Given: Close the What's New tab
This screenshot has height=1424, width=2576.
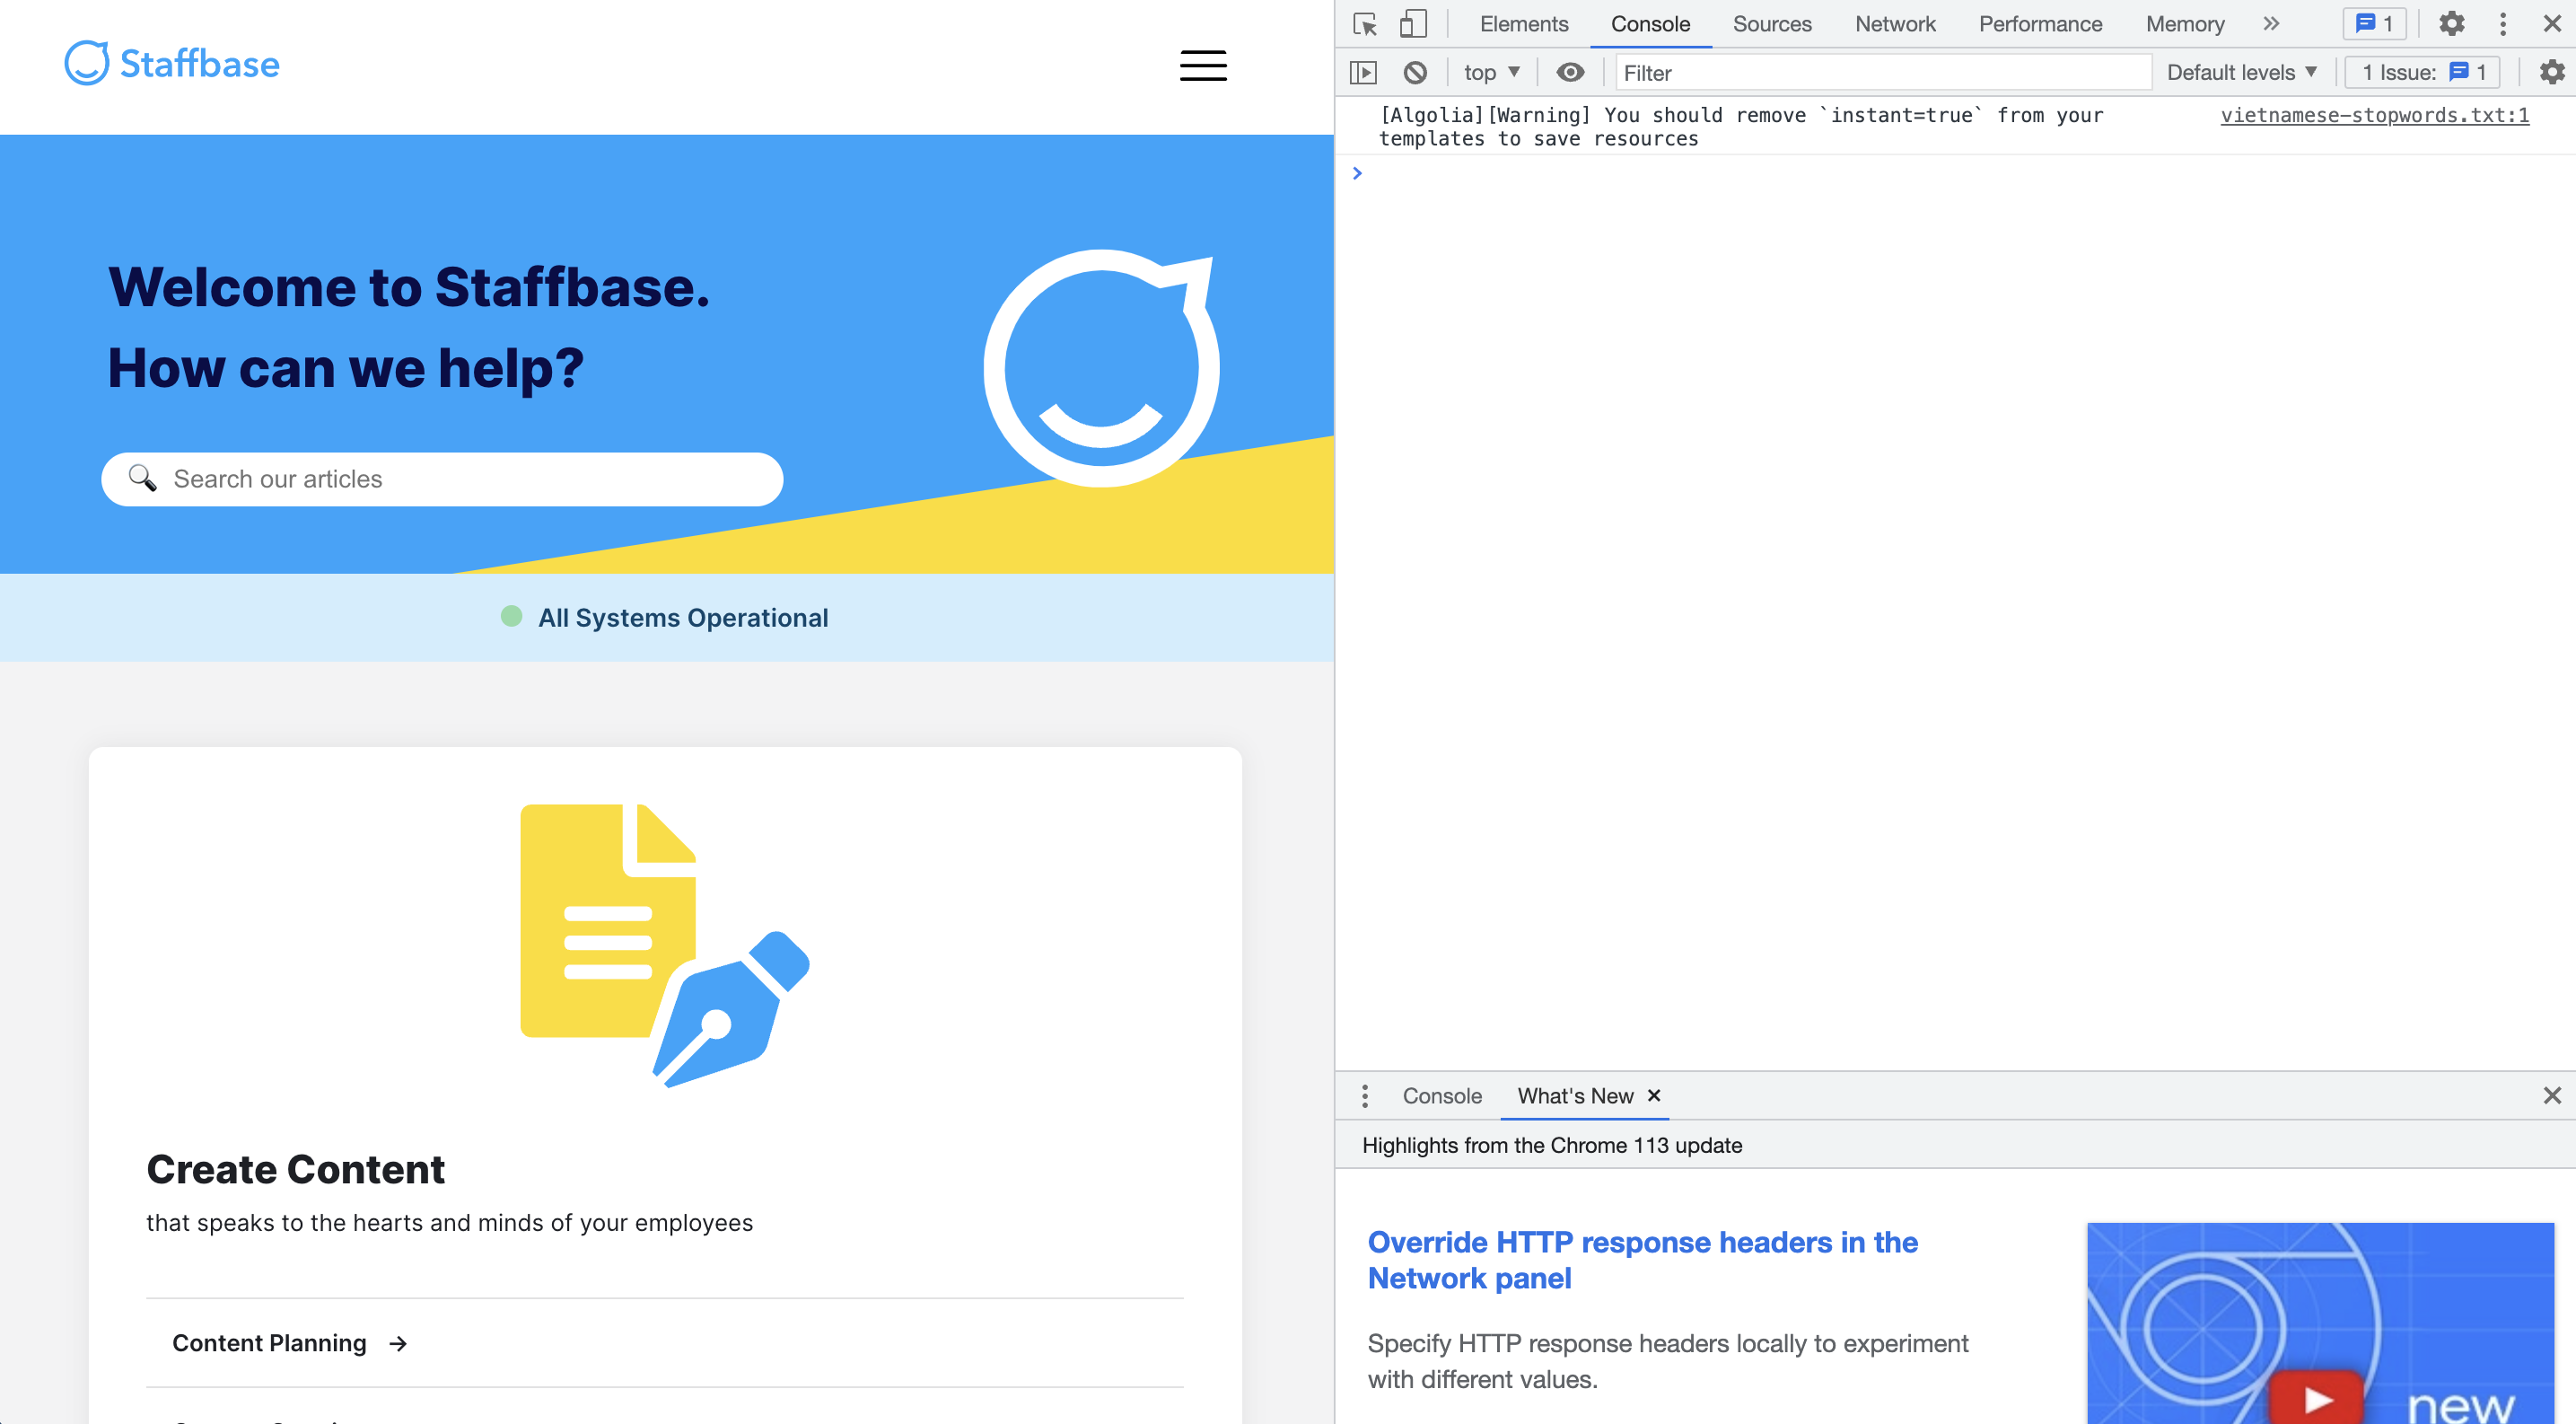Looking at the screenshot, I should pos(1654,1096).
